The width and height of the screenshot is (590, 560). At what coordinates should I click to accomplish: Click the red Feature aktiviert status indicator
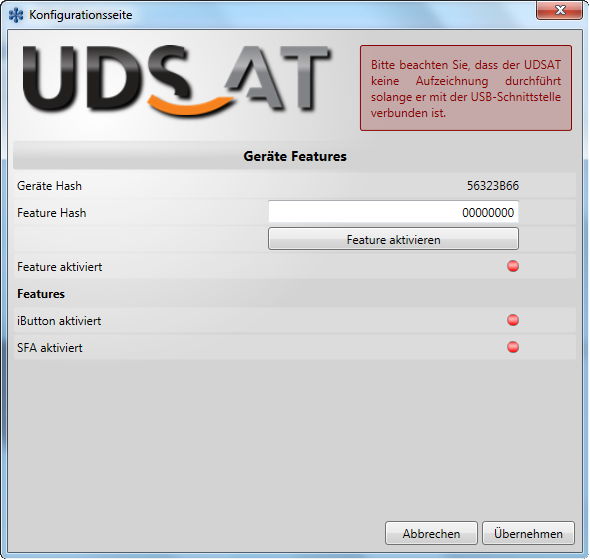tap(513, 266)
